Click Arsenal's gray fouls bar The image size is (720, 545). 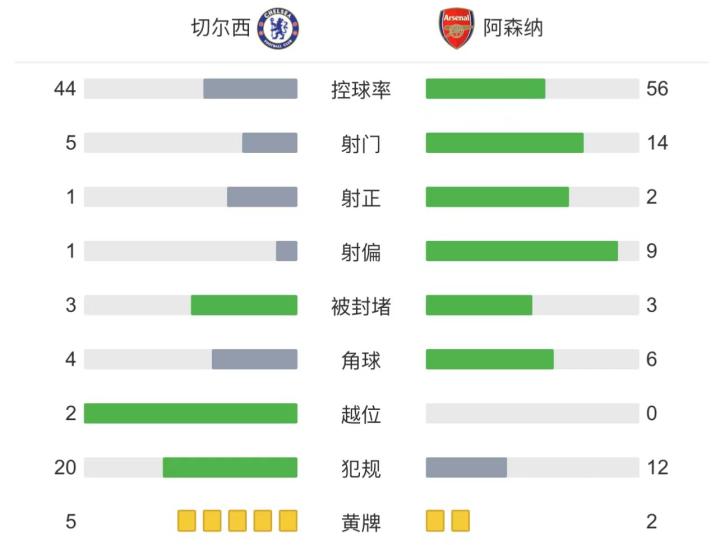[x=466, y=467]
